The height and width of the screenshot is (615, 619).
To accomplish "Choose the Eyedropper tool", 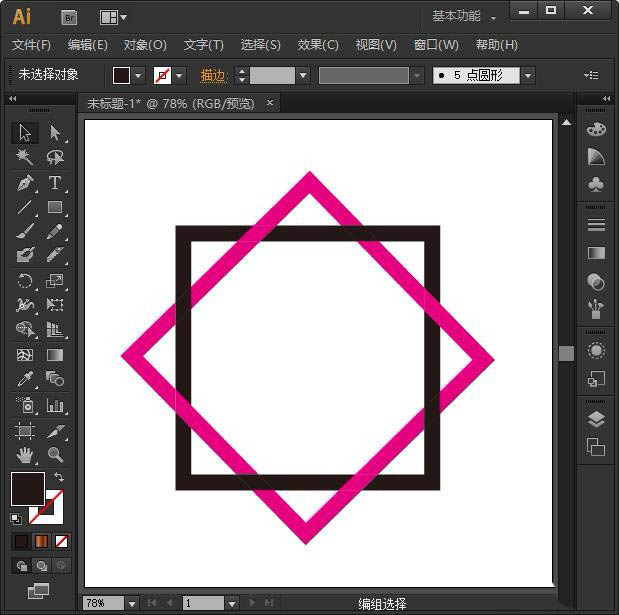I will click(25, 379).
